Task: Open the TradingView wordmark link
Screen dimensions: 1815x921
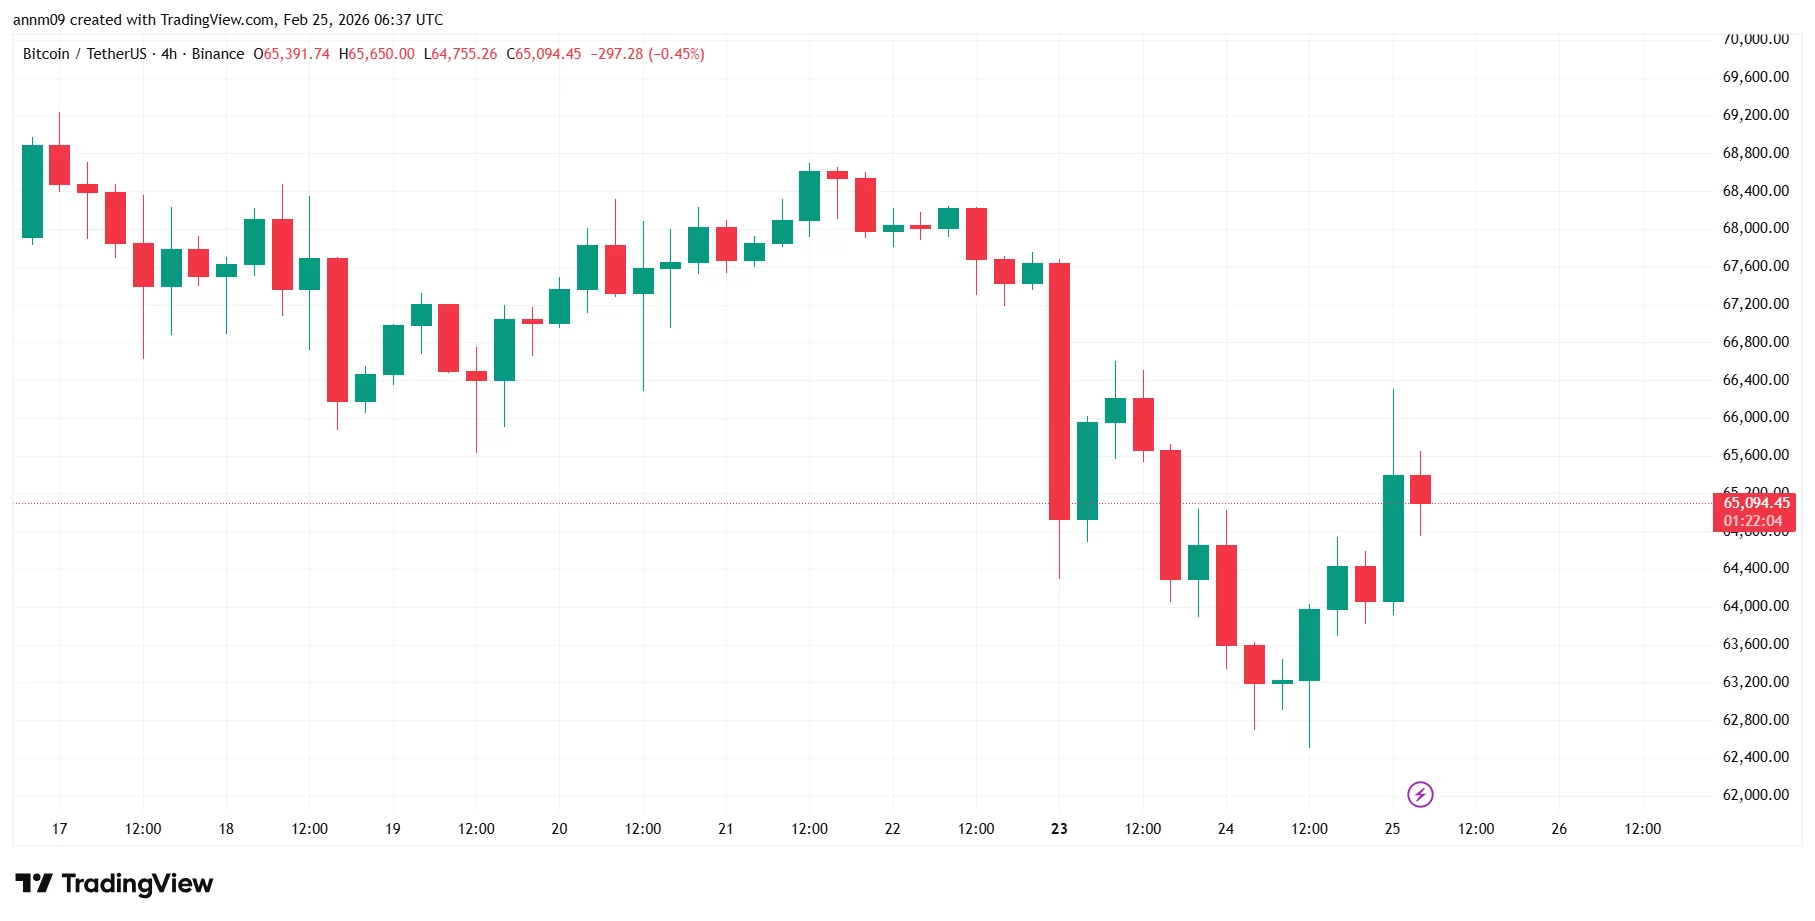Action: (137, 884)
